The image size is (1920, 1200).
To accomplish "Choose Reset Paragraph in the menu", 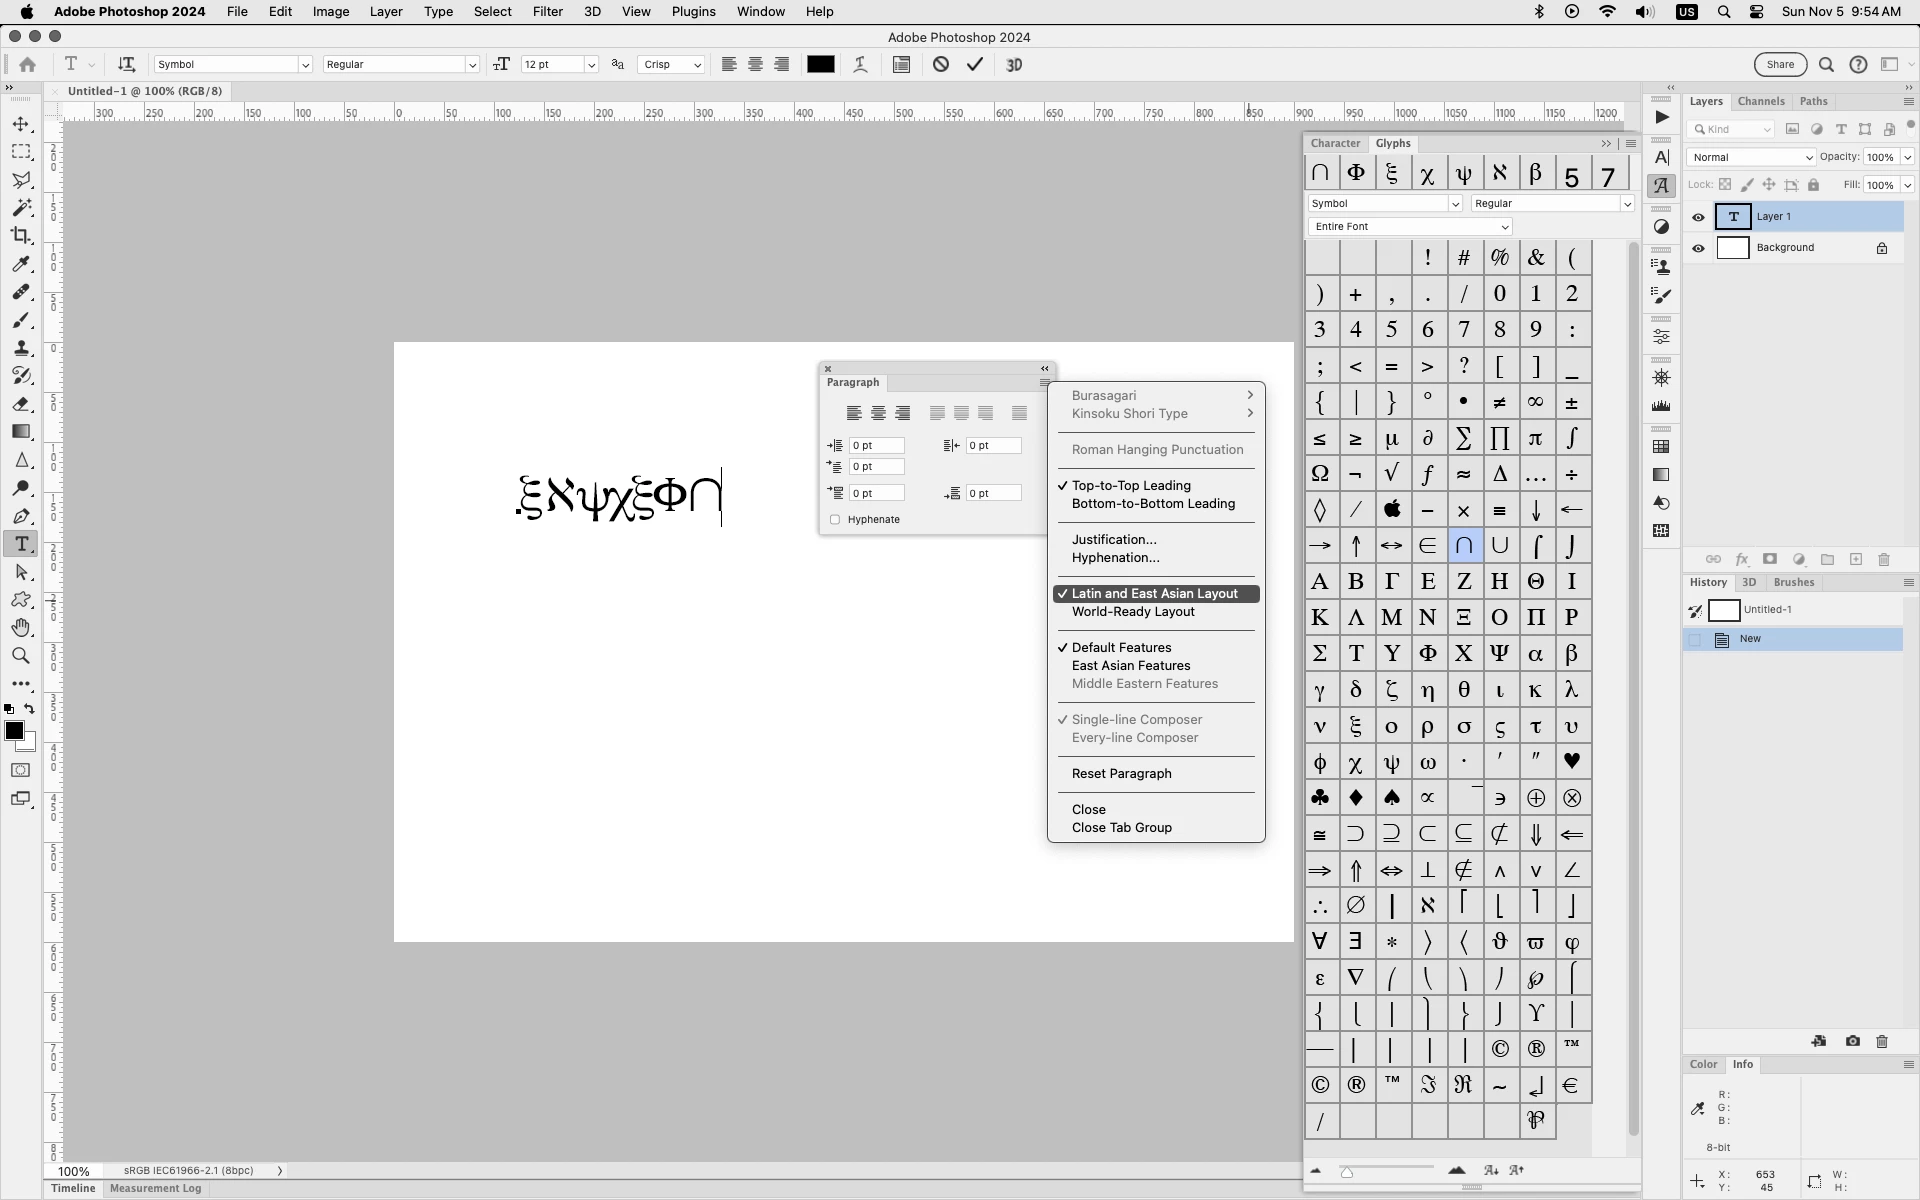I will [1121, 774].
